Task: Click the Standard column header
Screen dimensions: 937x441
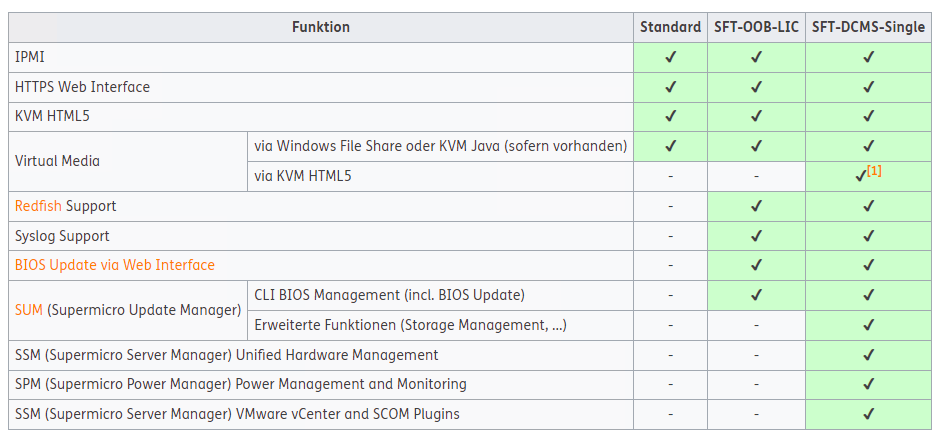Action: click(670, 27)
